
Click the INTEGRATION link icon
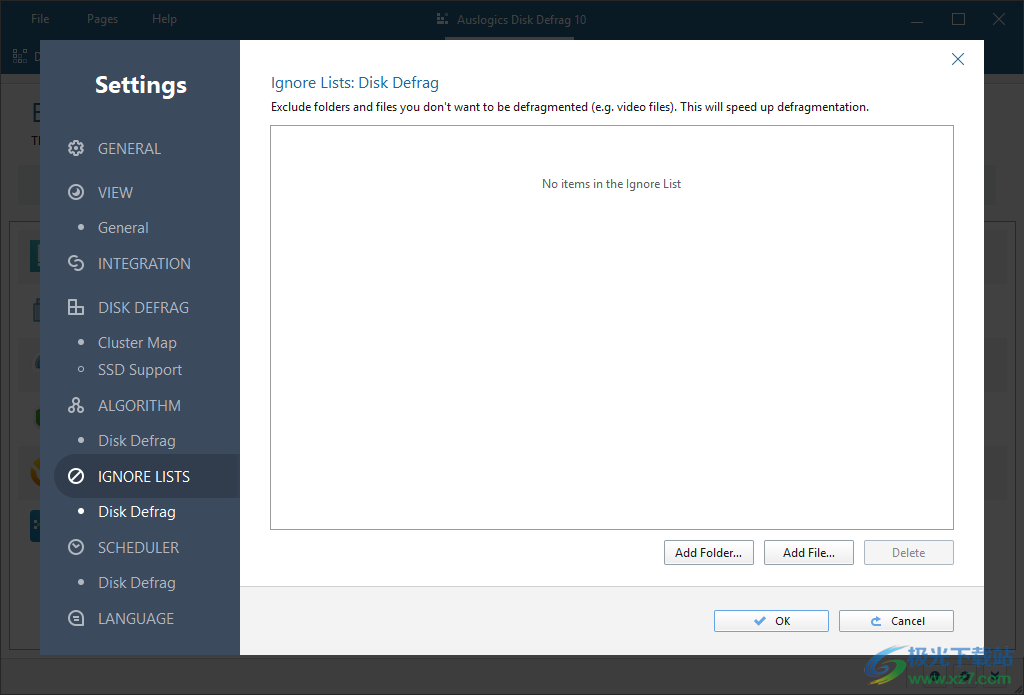(76, 263)
